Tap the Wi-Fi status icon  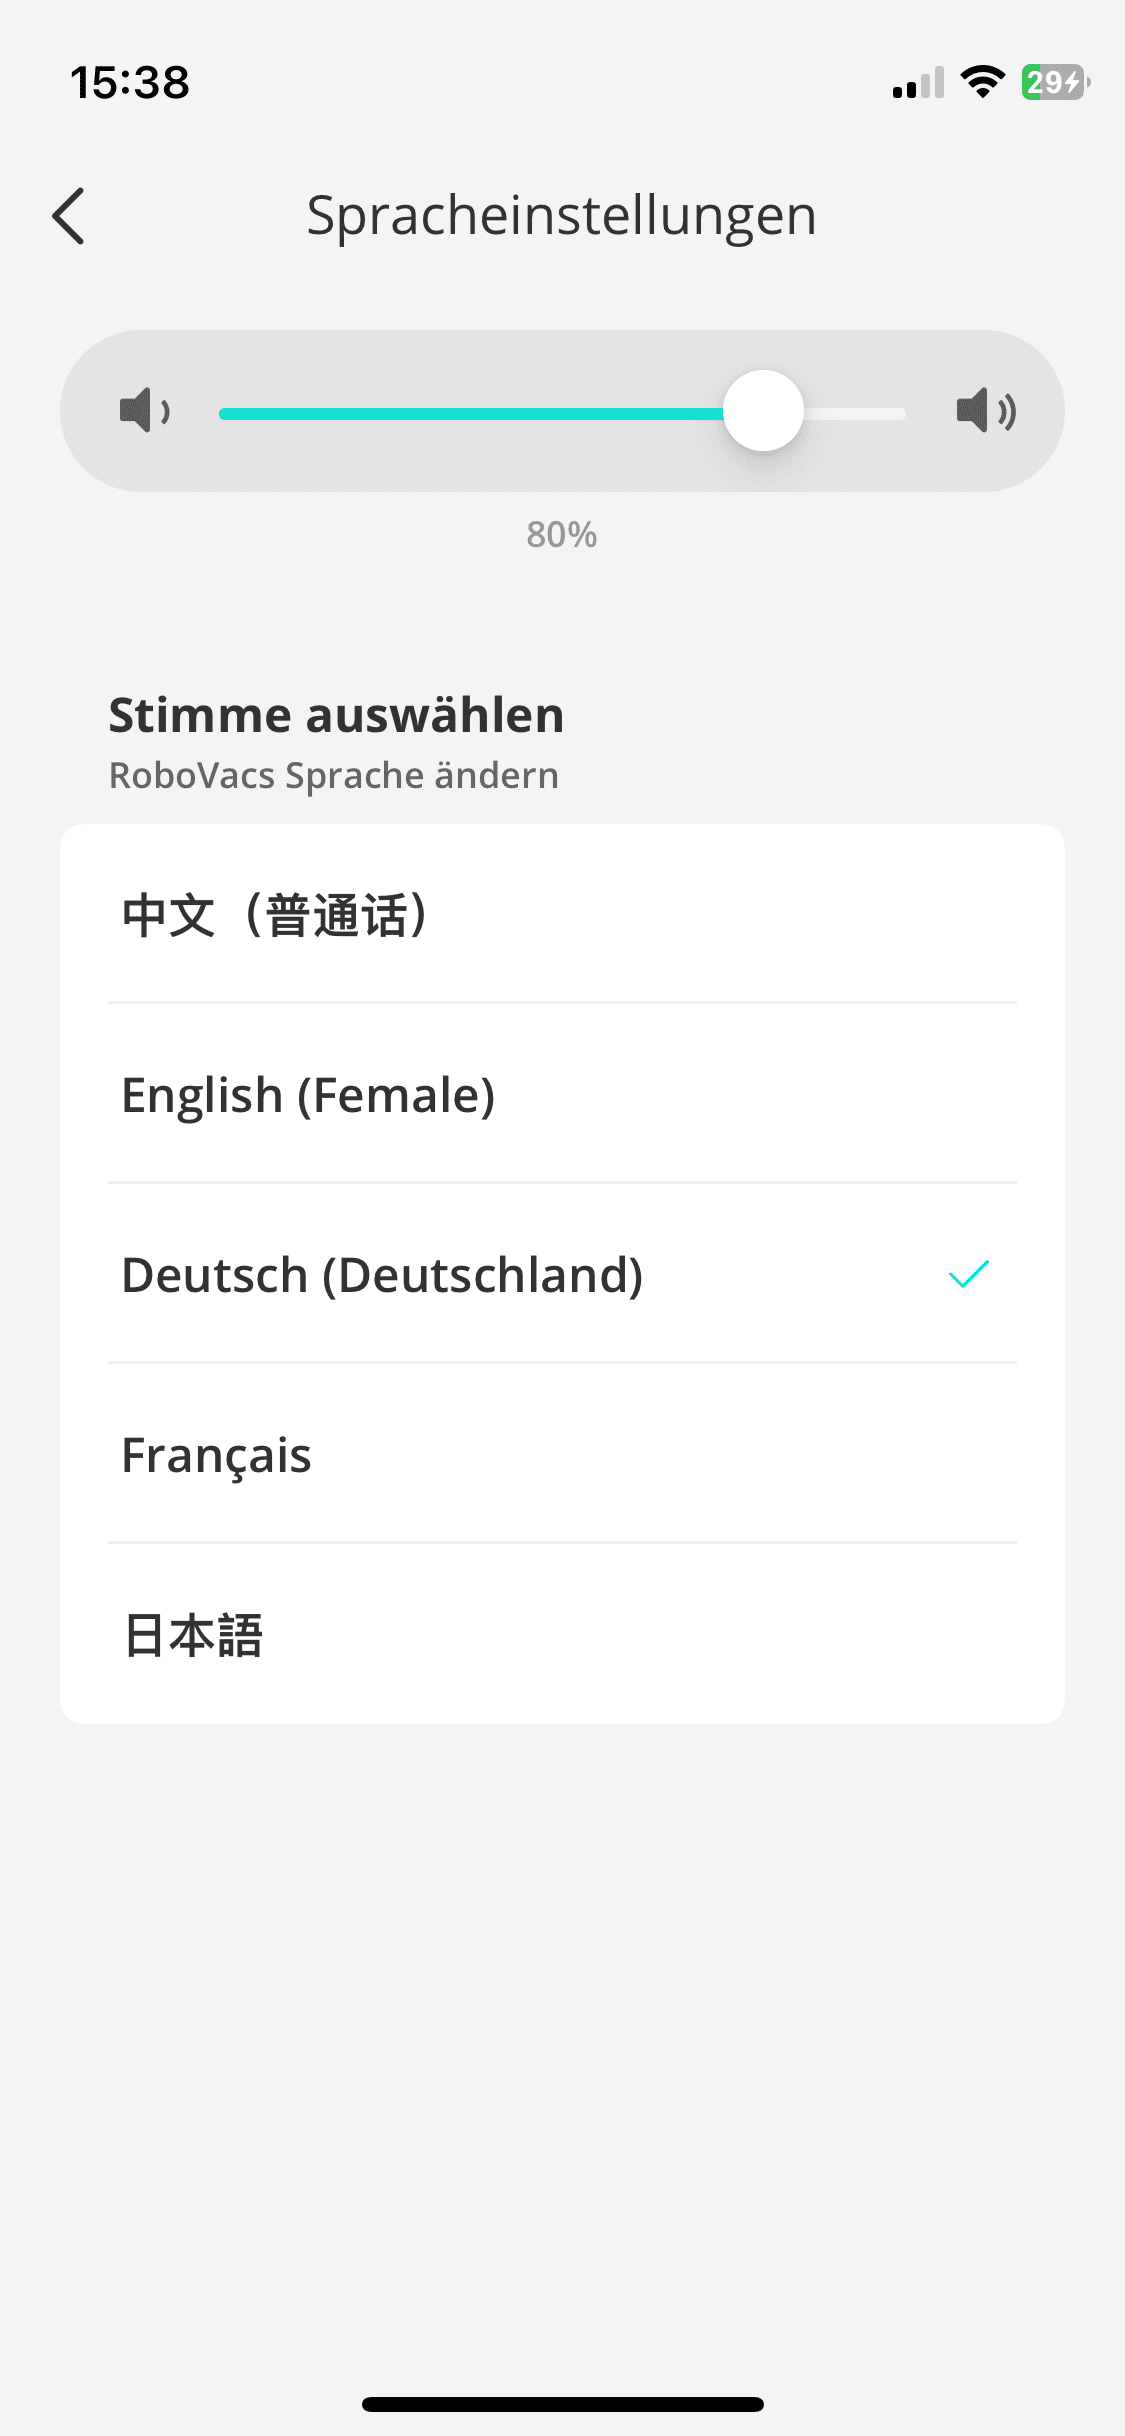point(982,82)
